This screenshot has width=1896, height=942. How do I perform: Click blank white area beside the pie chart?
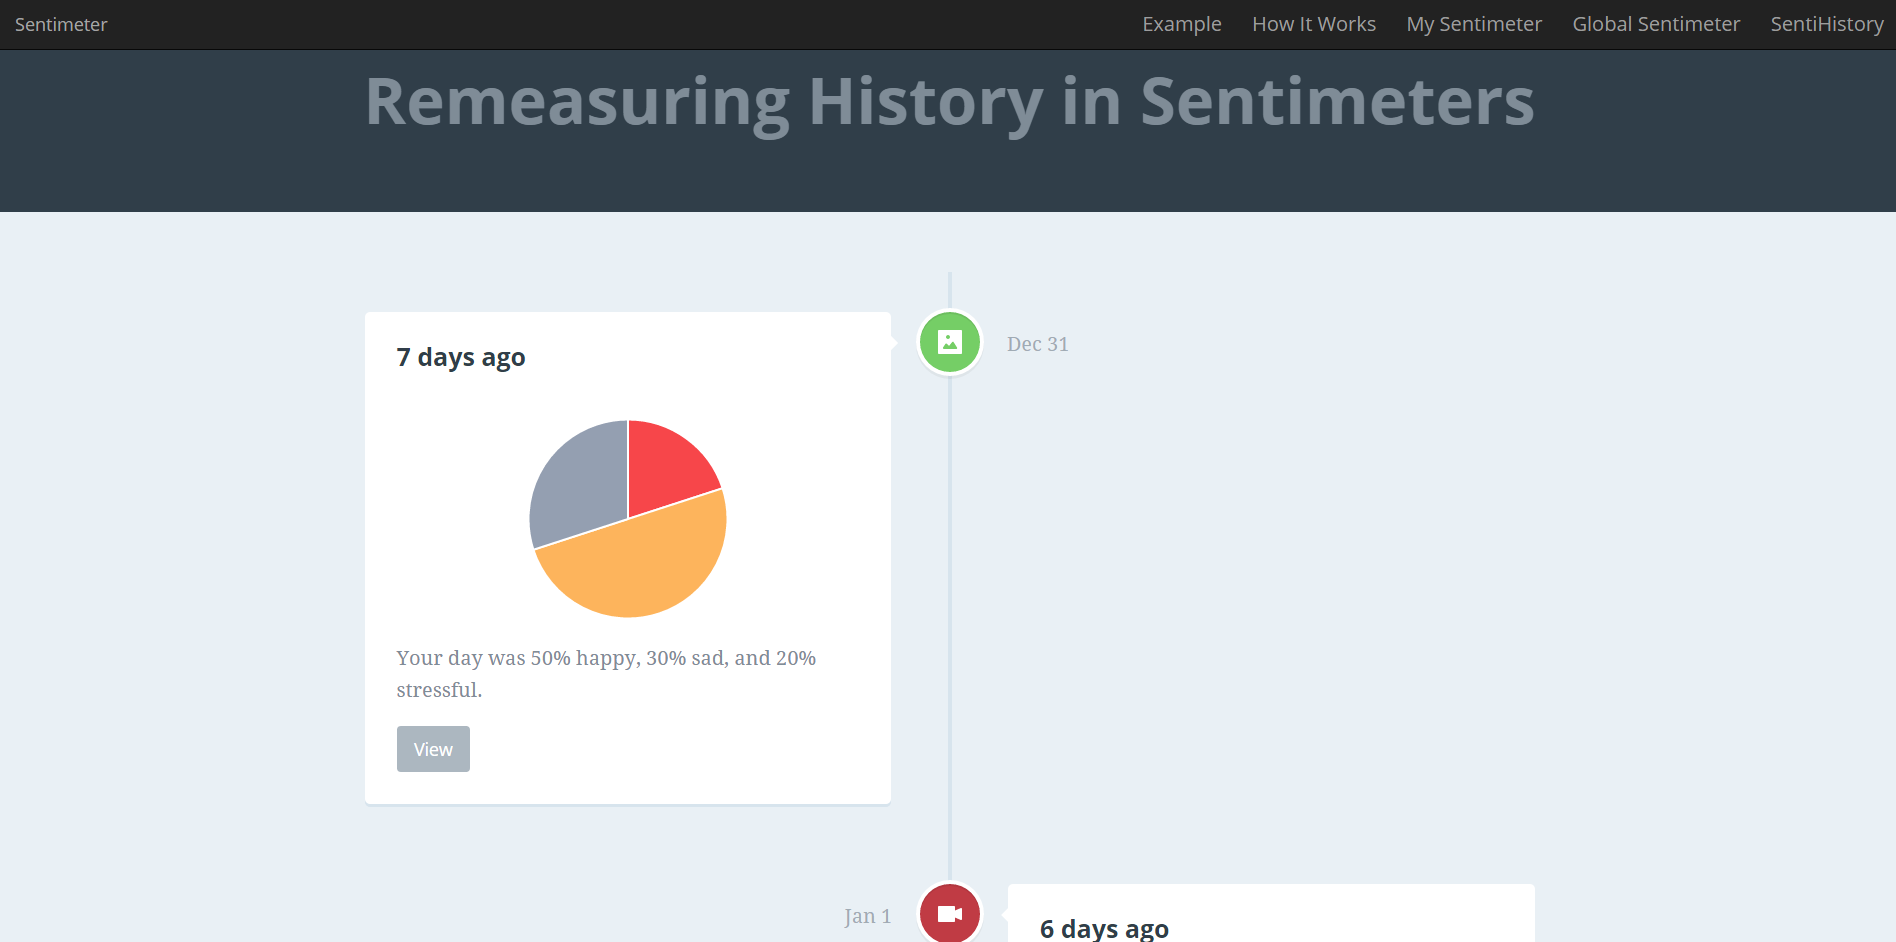coord(800,520)
